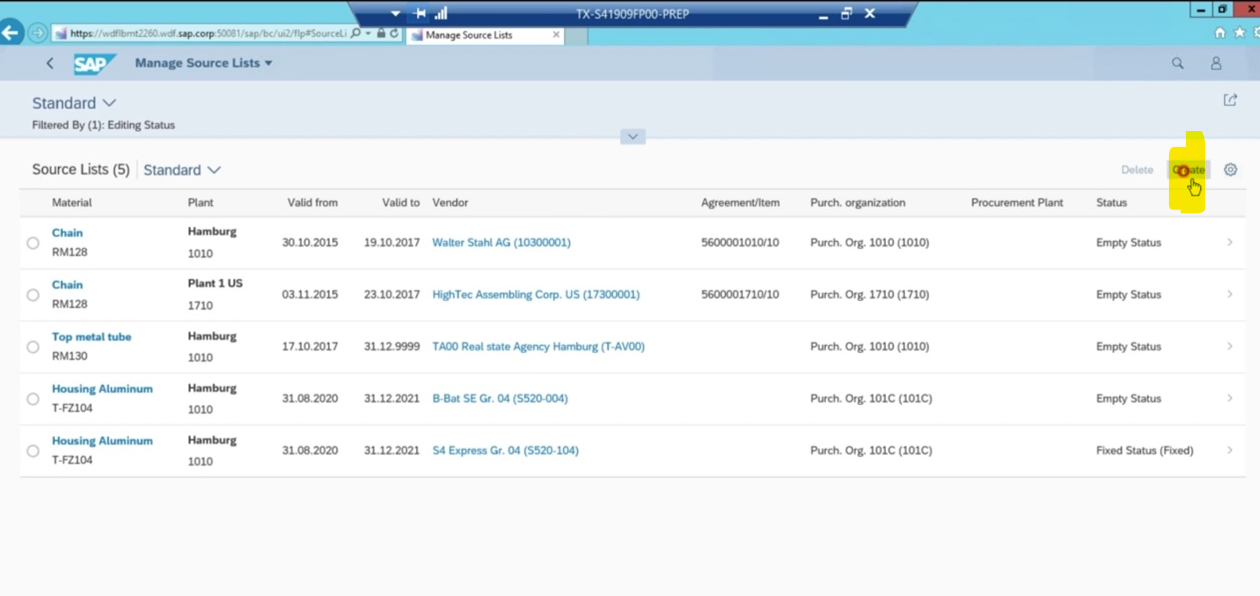This screenshot has width=1260, height=596.
Task: Click the Filtered By (1): Editing Status text
Action: click(x=103, y=125)
